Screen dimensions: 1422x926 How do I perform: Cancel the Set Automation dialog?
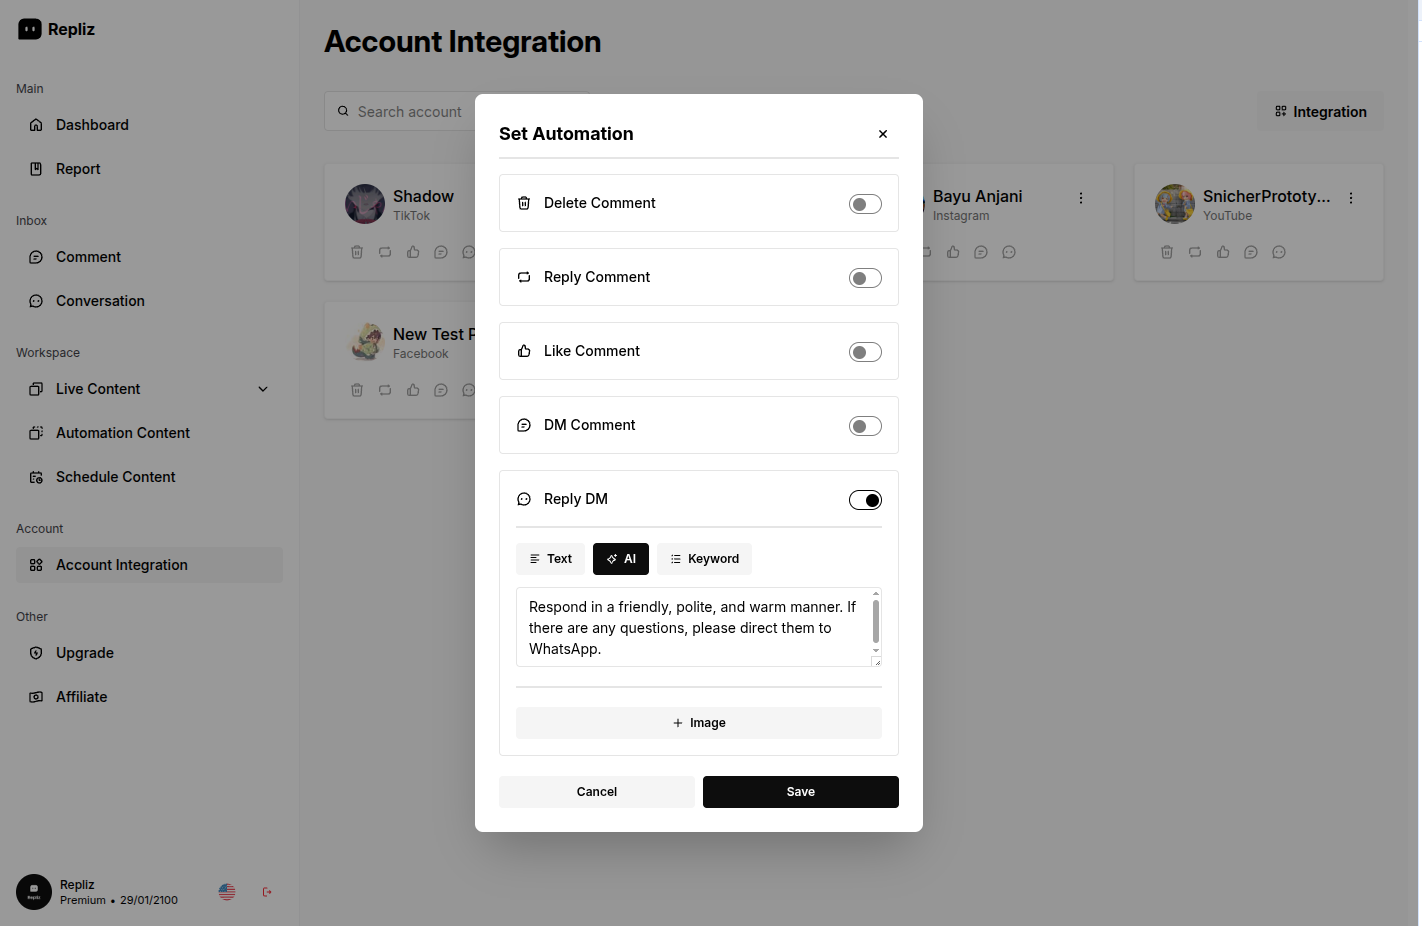tap(596, 792)
